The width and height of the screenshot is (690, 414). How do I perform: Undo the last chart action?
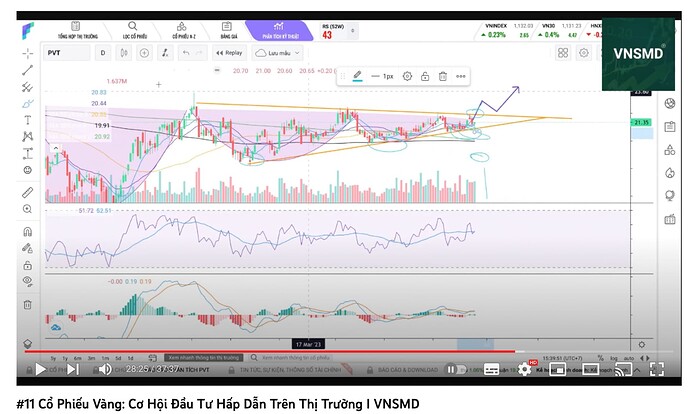pyautogui.click(x=186, y=53)
